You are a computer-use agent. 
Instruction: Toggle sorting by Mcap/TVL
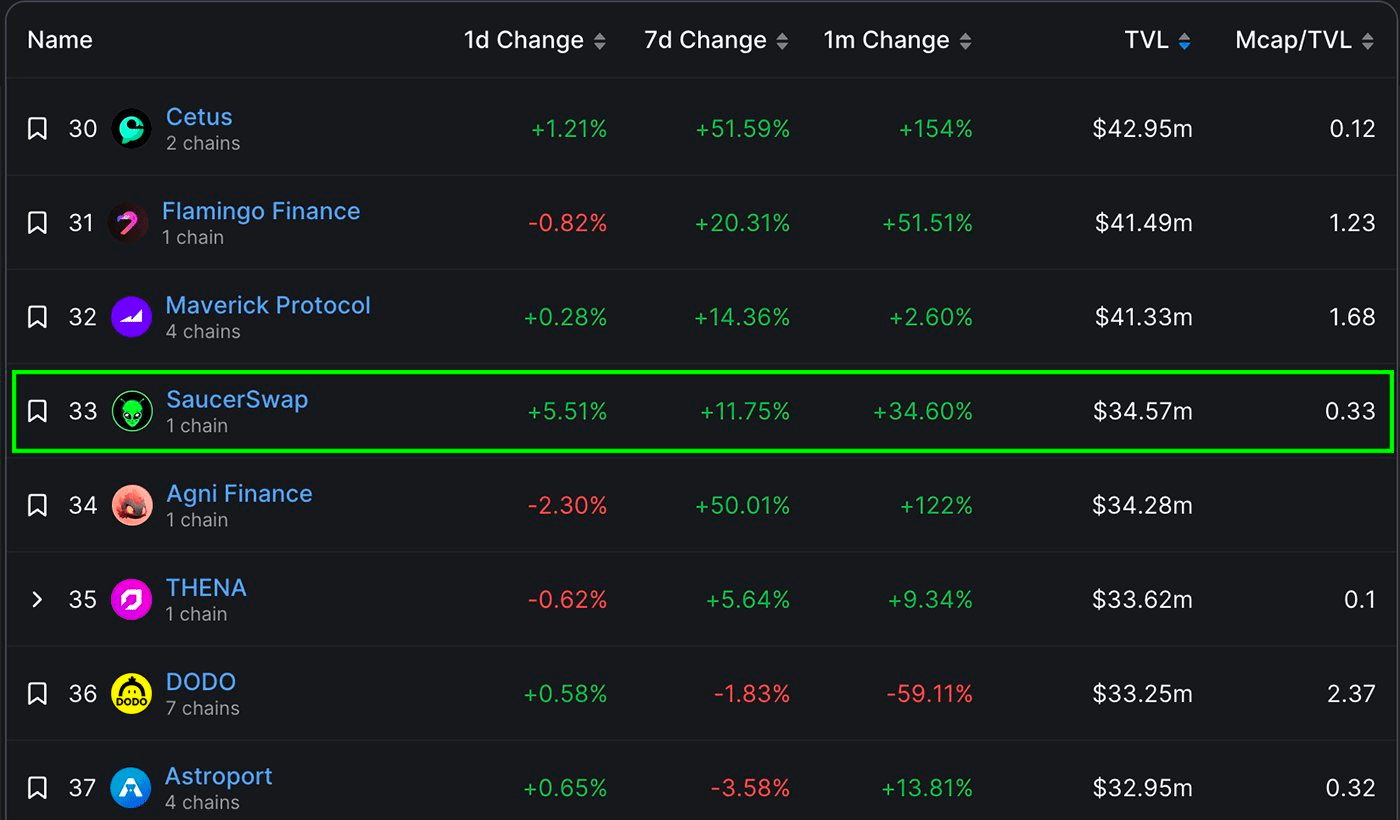pos(1304,40)
